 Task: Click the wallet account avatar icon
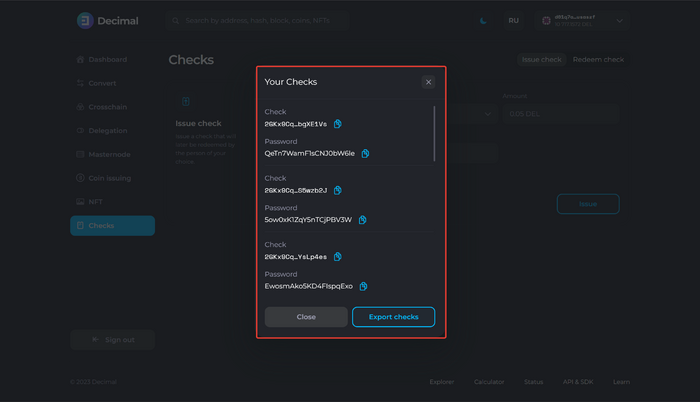(x=546, y=21)
